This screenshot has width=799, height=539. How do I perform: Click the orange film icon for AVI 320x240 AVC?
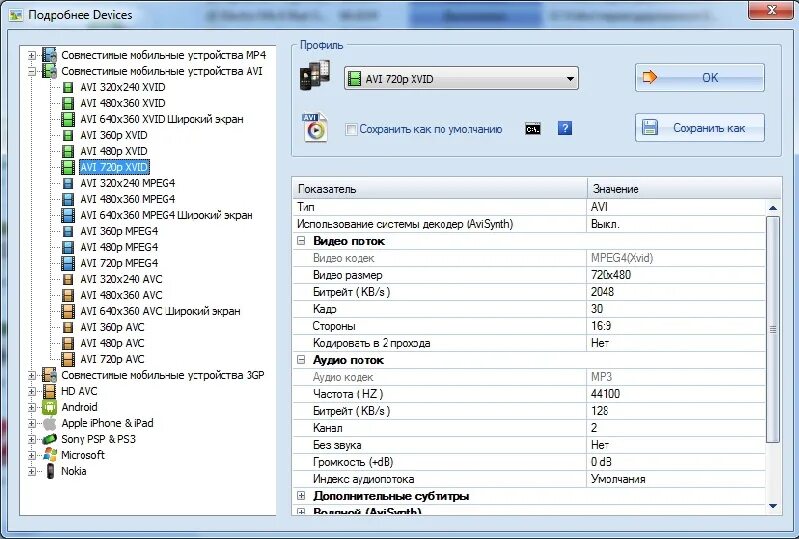click(x=68, y=279)
